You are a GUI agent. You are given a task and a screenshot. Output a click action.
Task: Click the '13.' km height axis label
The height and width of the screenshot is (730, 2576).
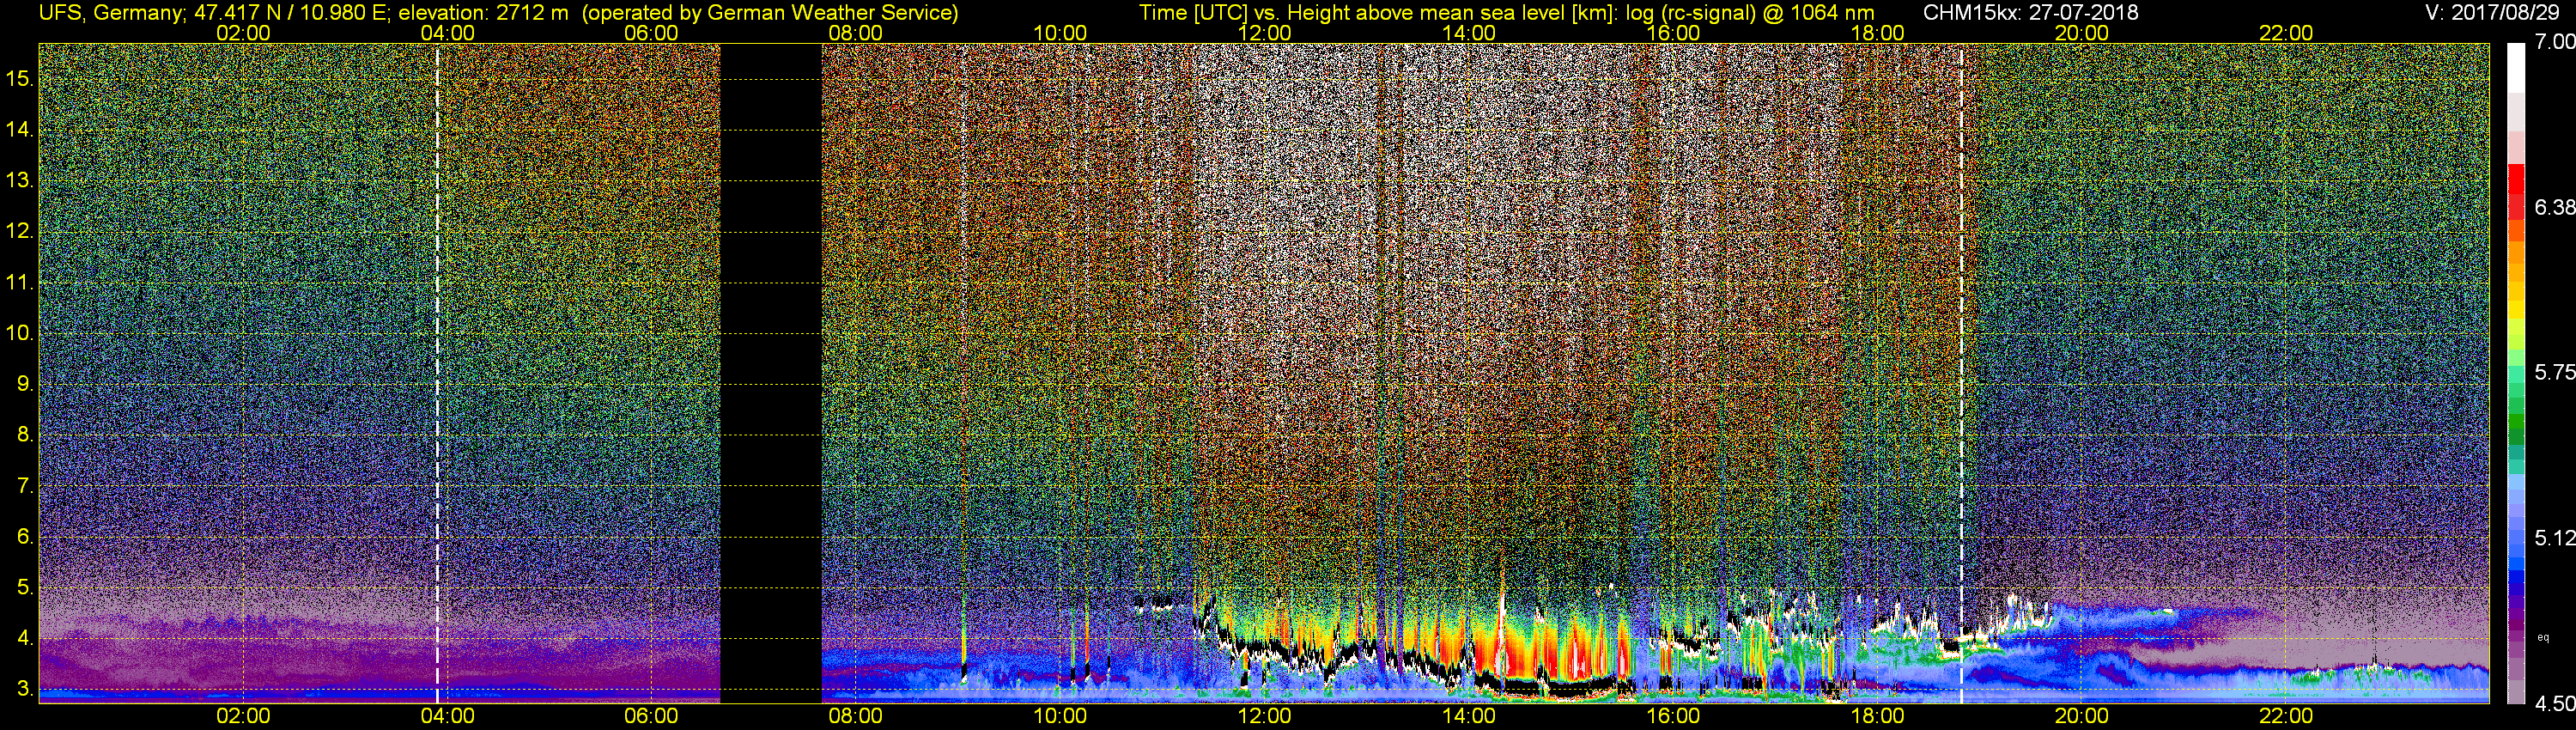[x=20, y=180]
